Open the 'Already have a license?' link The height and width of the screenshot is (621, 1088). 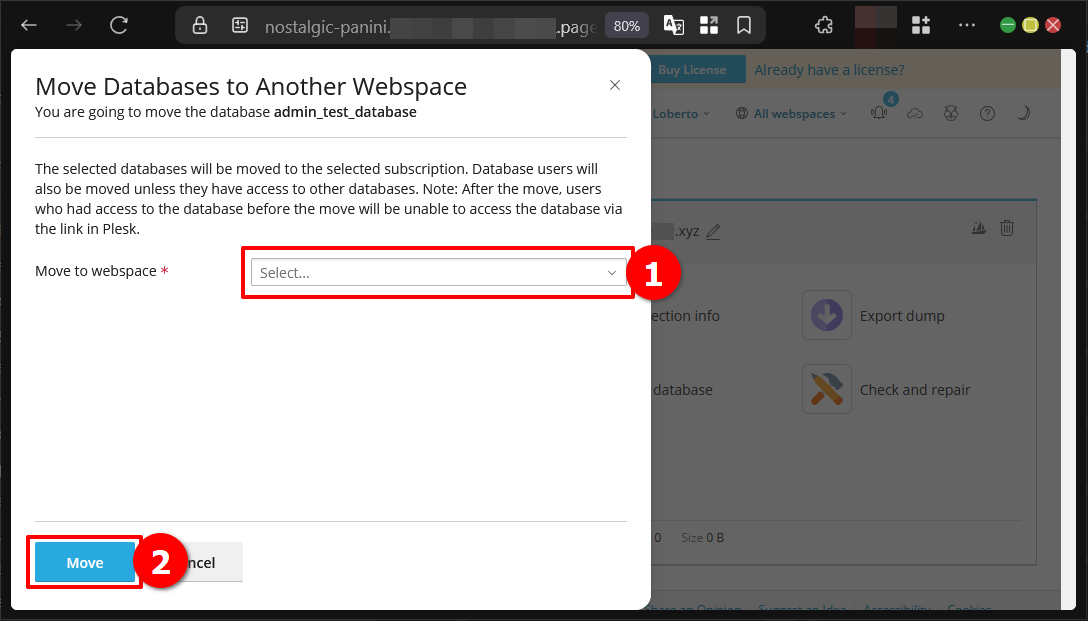829,70
